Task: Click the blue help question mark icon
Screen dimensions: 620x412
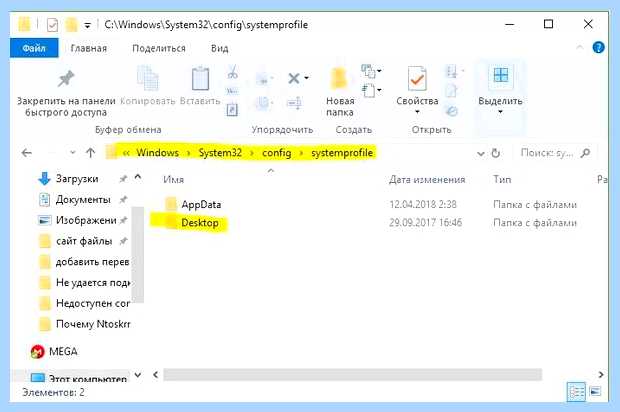Action: click(598, 48)
